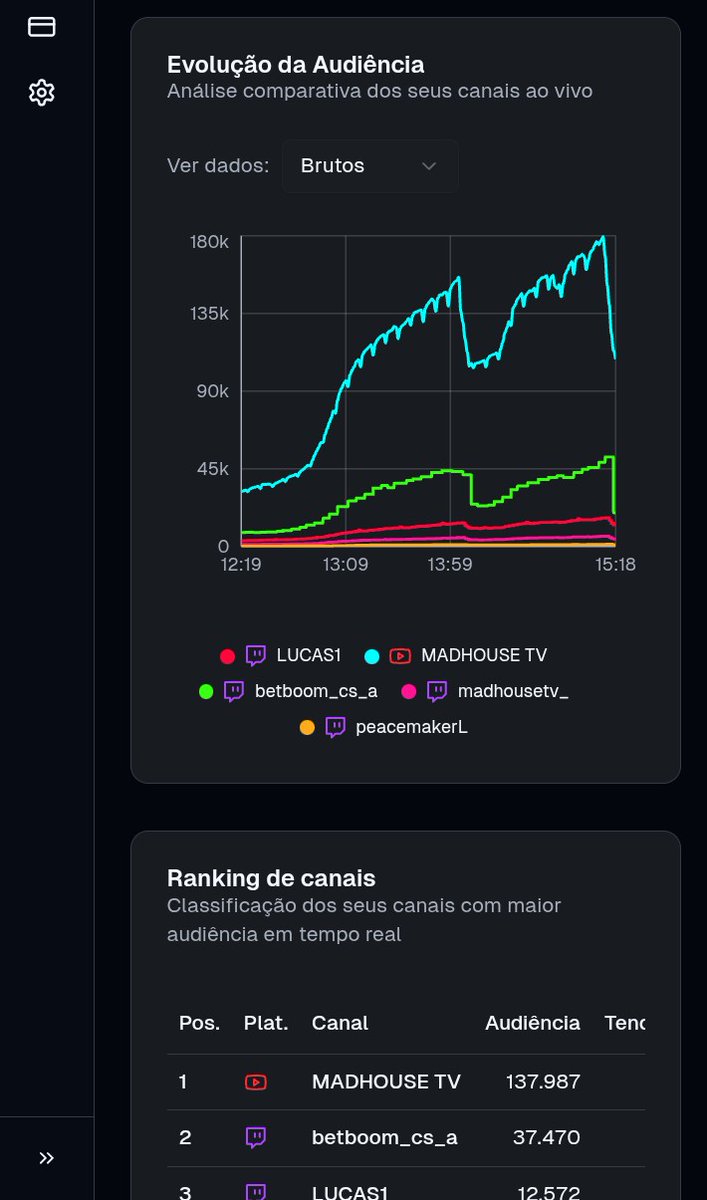This screenshot has height=1200, width=707.
Task: Click the YouTube icon beside MADHOUSE TV legend
Action: click(400, 656)
